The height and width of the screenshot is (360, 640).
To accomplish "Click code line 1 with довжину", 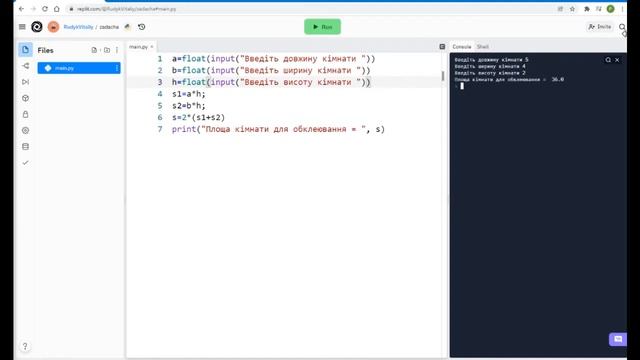I will (273, 59).
